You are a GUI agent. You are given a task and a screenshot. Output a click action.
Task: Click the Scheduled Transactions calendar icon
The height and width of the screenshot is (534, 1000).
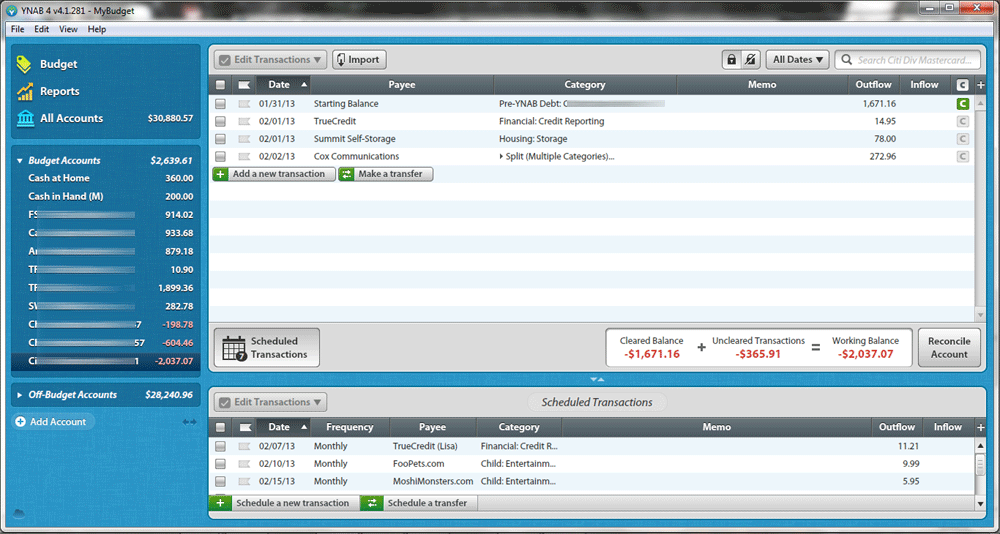click(233, 348)
